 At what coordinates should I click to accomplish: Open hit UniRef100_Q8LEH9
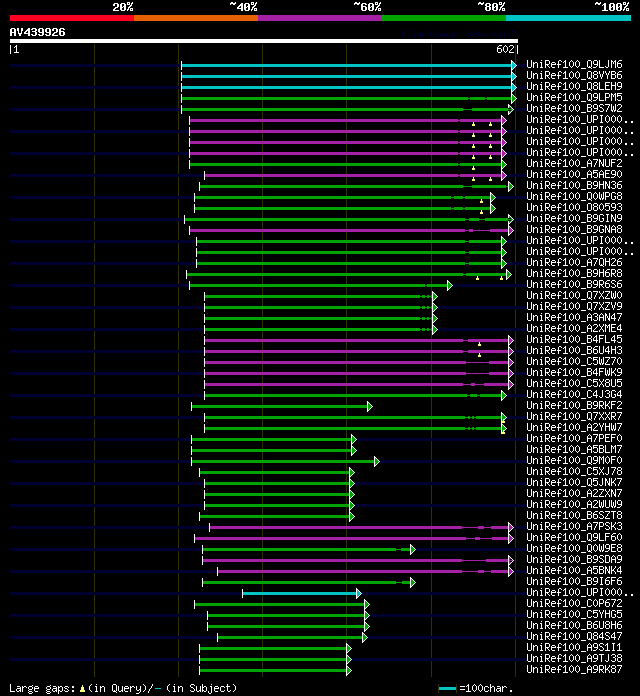[574, 86]
